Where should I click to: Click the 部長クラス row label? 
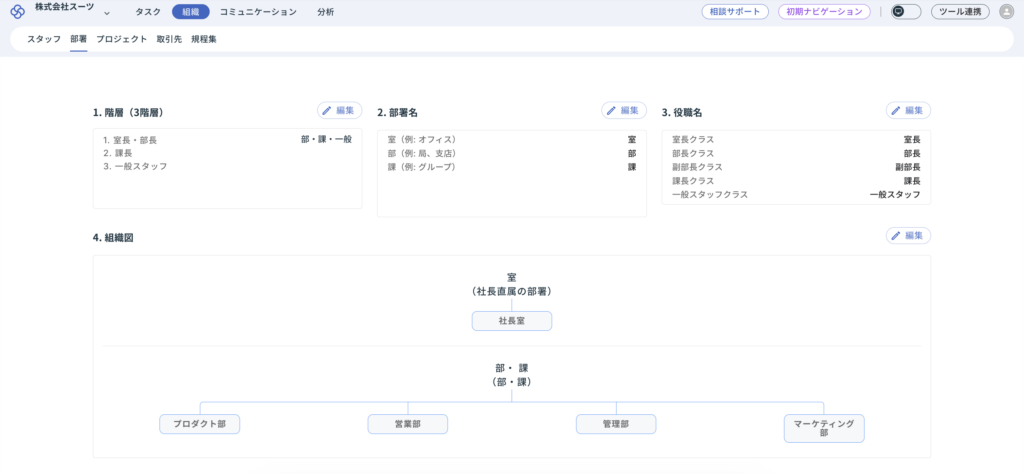[x=693, y=153]
